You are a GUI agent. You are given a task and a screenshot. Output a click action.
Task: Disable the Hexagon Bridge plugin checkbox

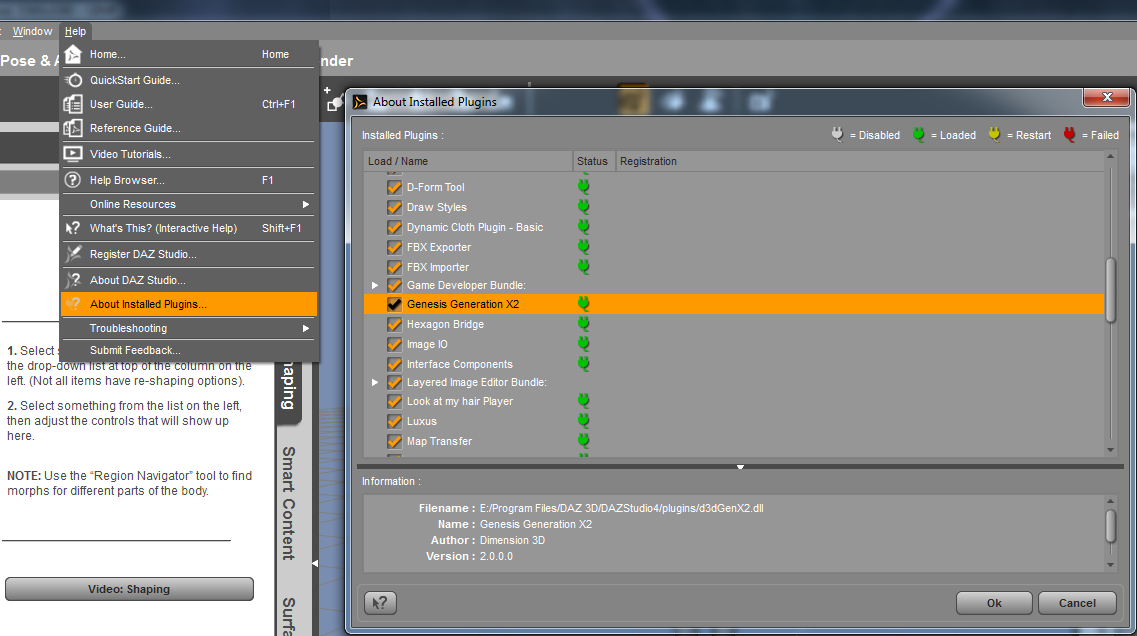click(394, 325)
